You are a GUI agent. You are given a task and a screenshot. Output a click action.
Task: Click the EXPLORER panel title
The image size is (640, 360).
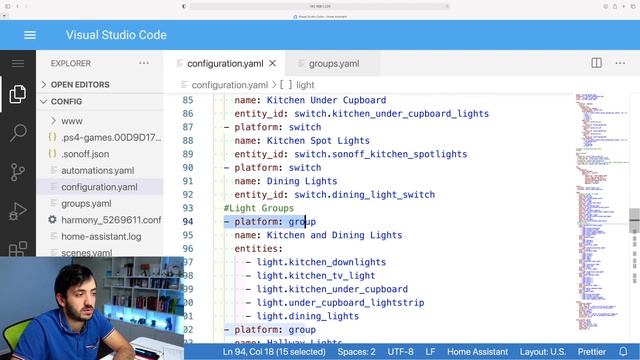[x=71, y=63]
